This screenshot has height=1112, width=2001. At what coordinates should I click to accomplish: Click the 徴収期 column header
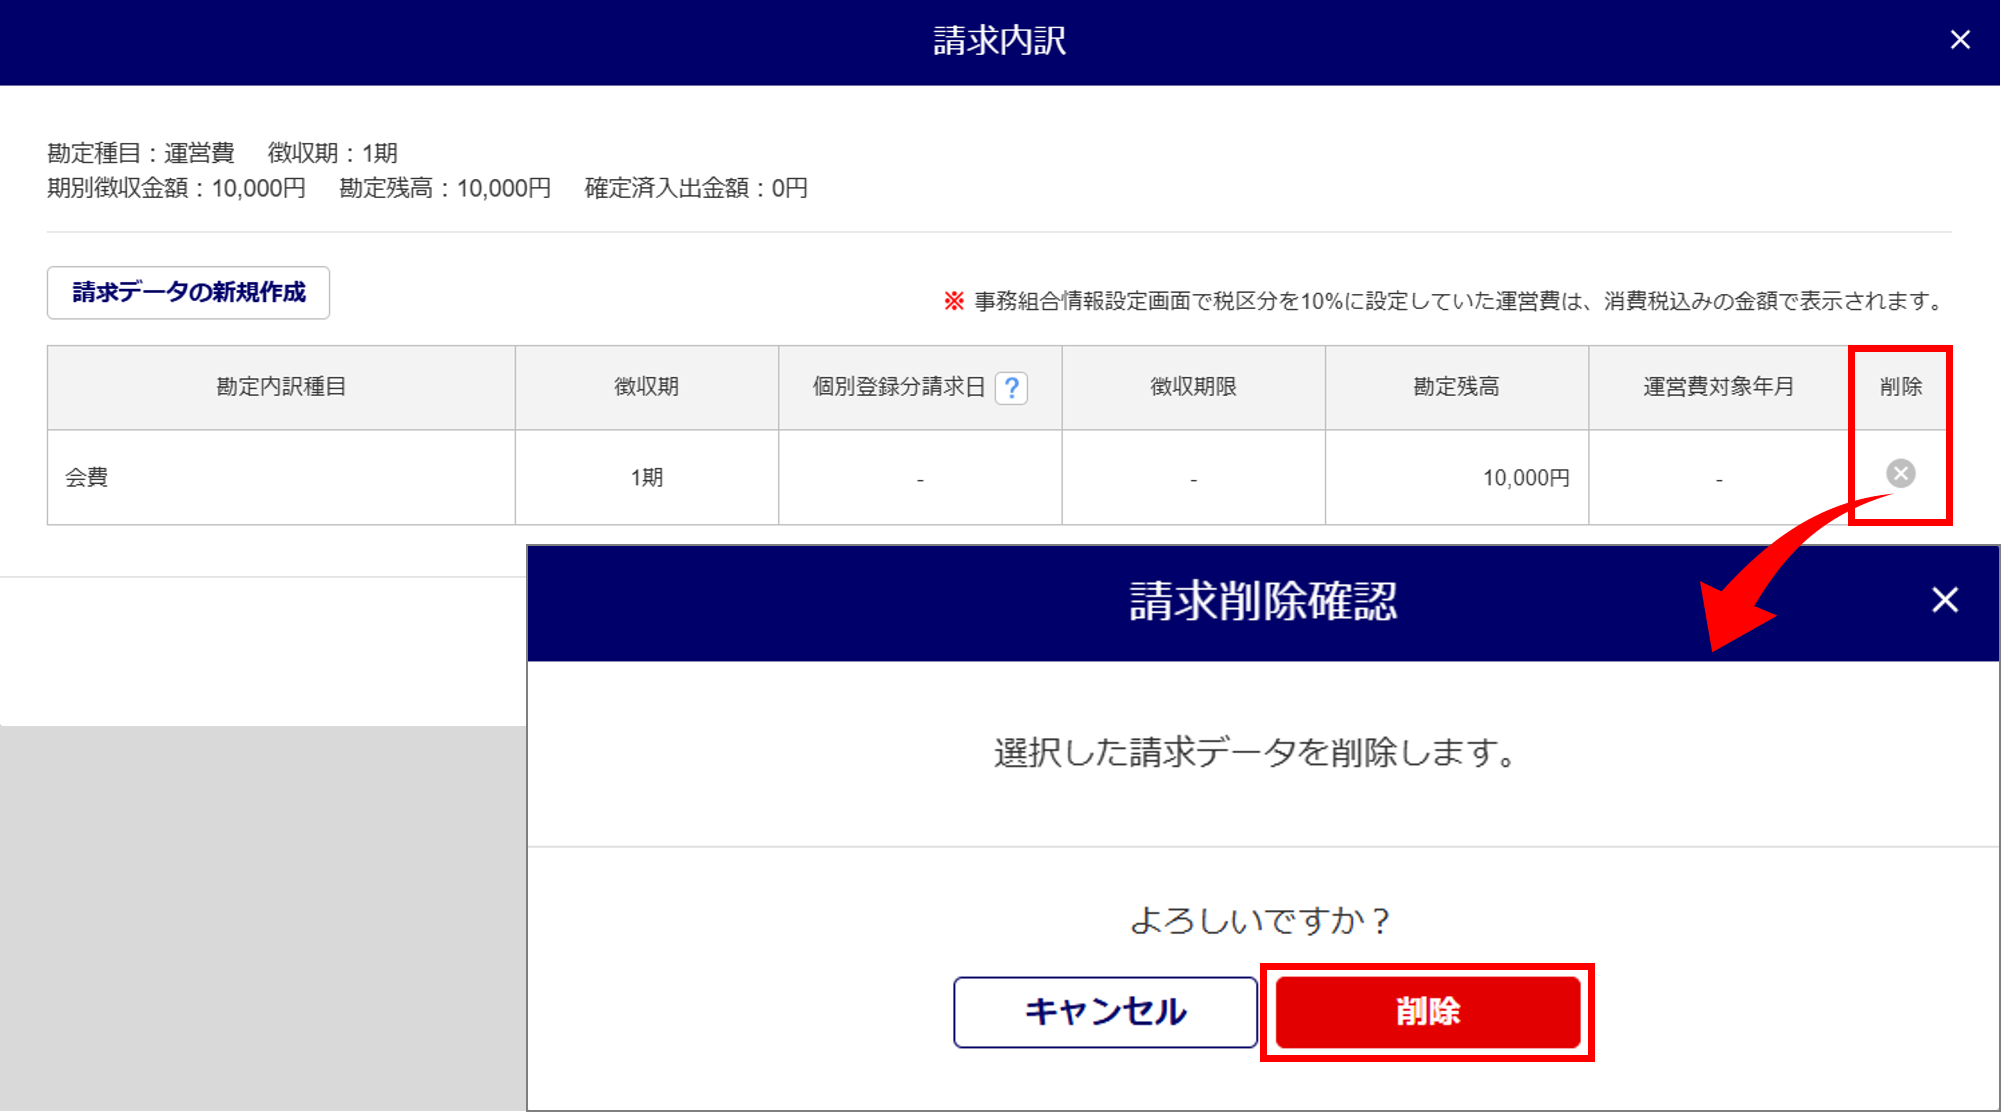tap(646, 387)
